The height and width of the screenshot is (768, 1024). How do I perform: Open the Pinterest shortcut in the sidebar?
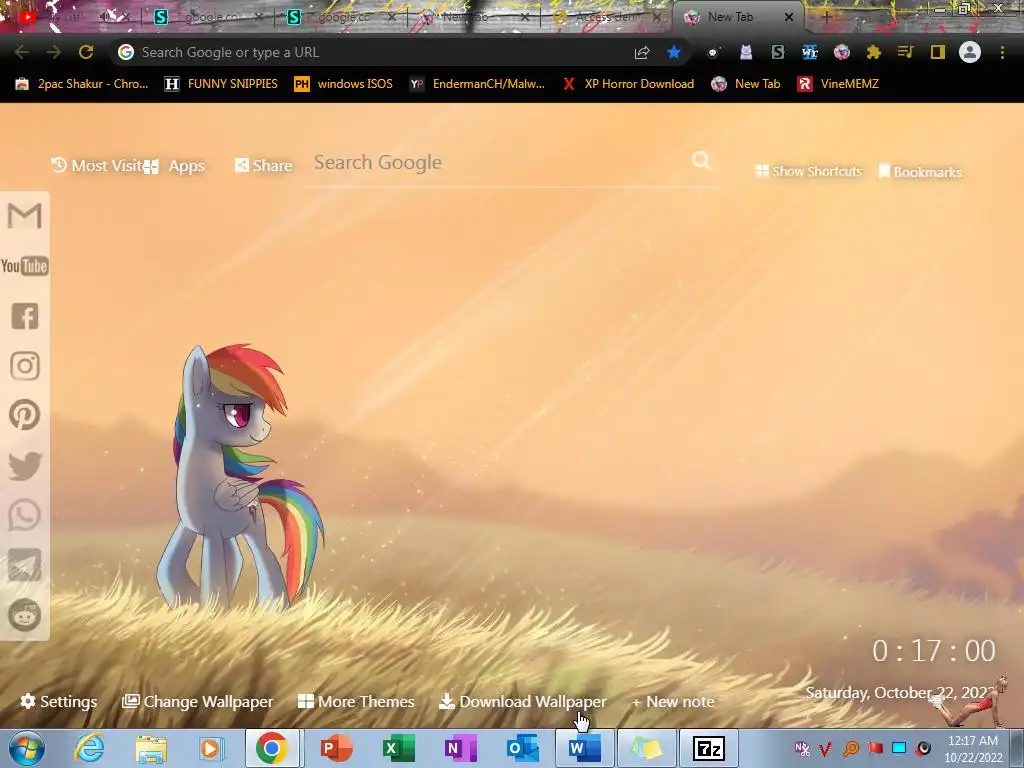pyautogui.click(x=25, y=415)
